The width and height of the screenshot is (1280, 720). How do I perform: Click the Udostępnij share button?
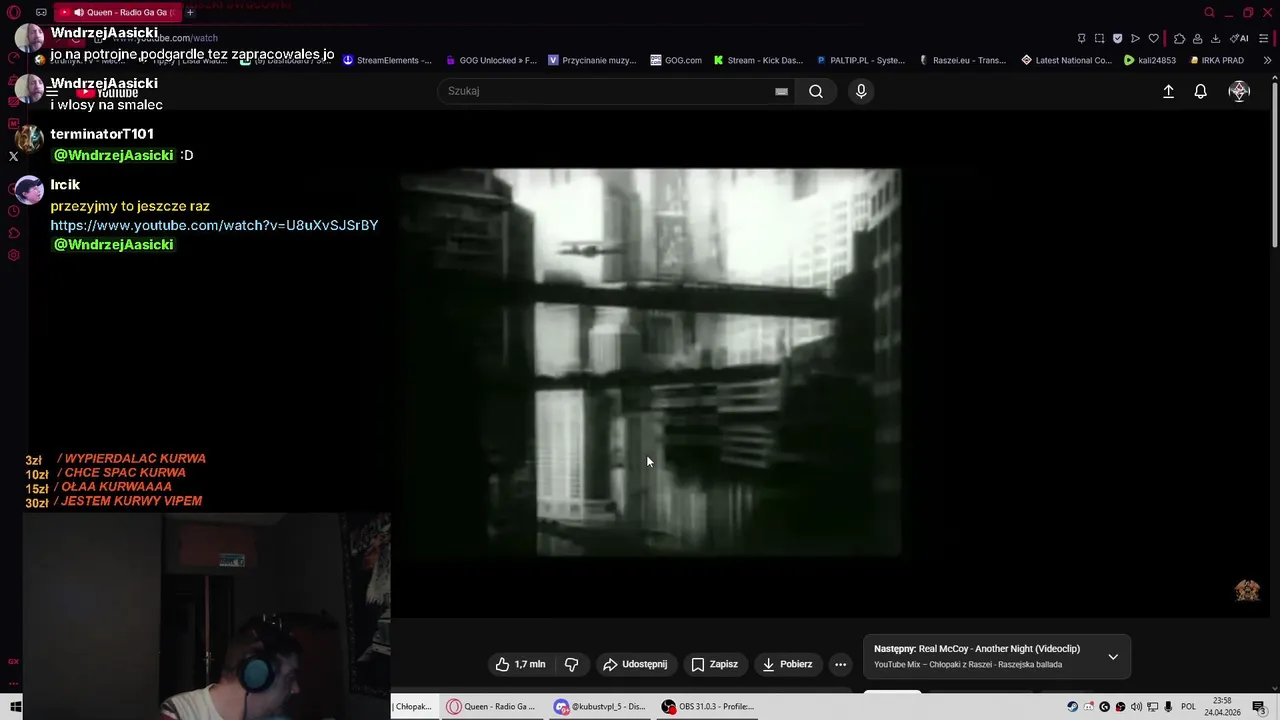[x=635, y=664]
